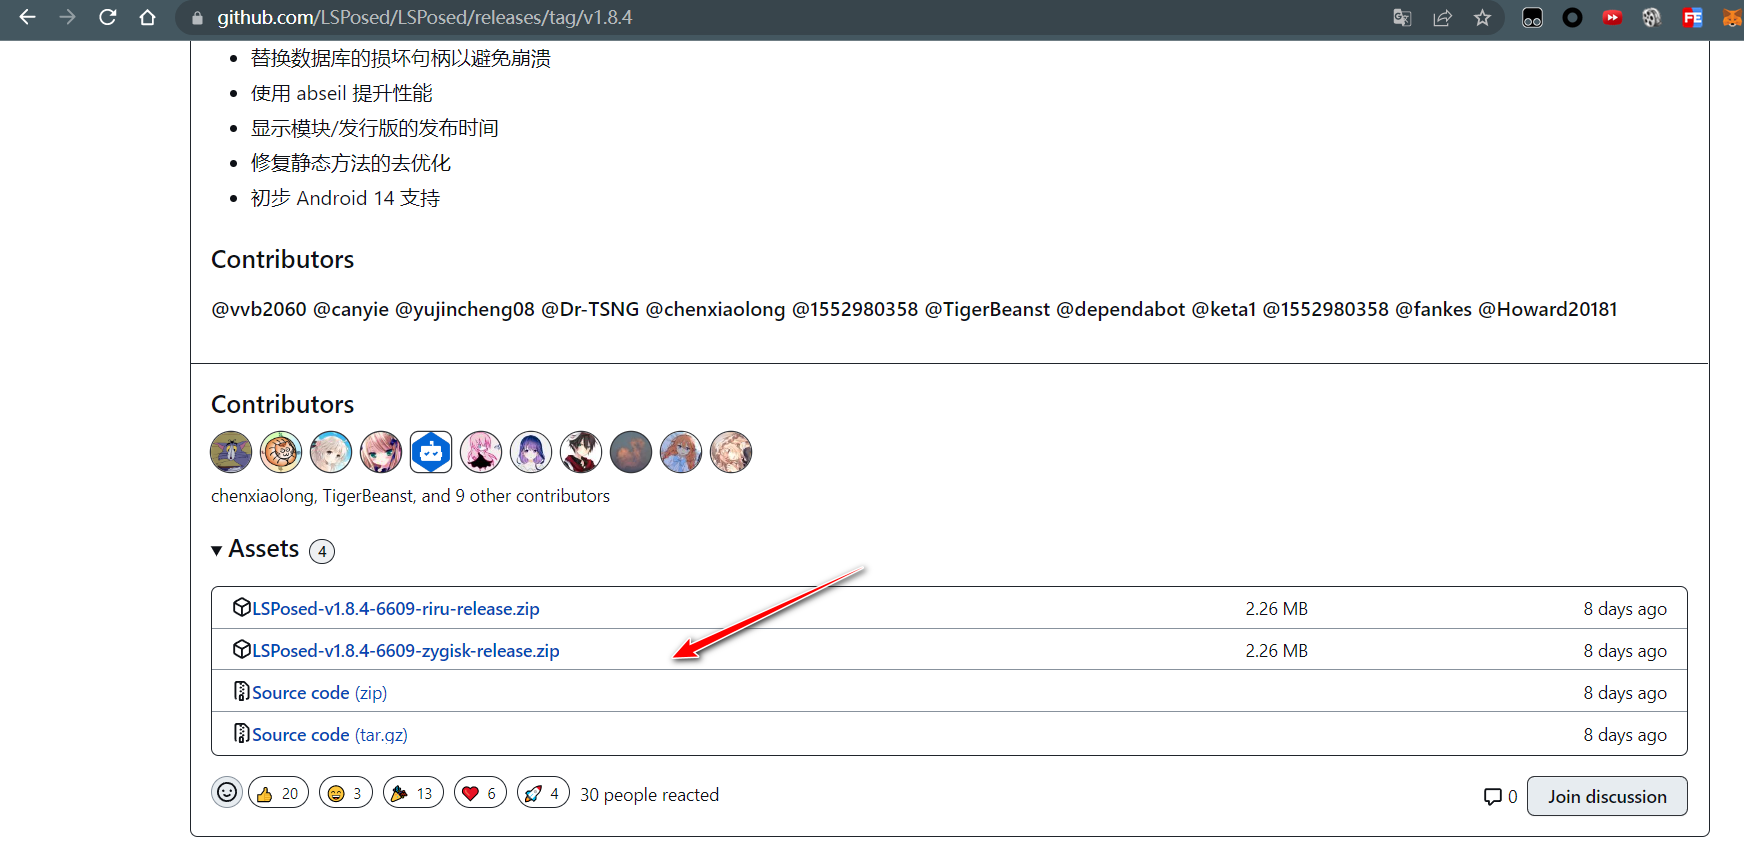Toggle the rocket reaction with 4
The image size is (1744, 865).
pyautogui.click(x=543, y=792)
